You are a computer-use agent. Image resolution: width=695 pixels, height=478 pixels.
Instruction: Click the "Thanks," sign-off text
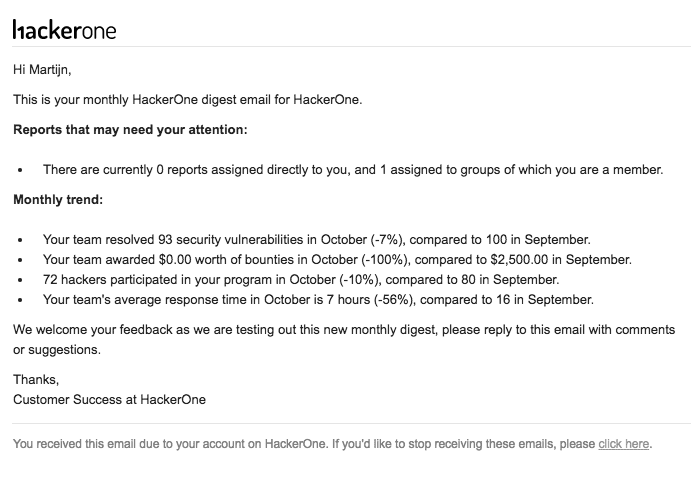(36, 379)
